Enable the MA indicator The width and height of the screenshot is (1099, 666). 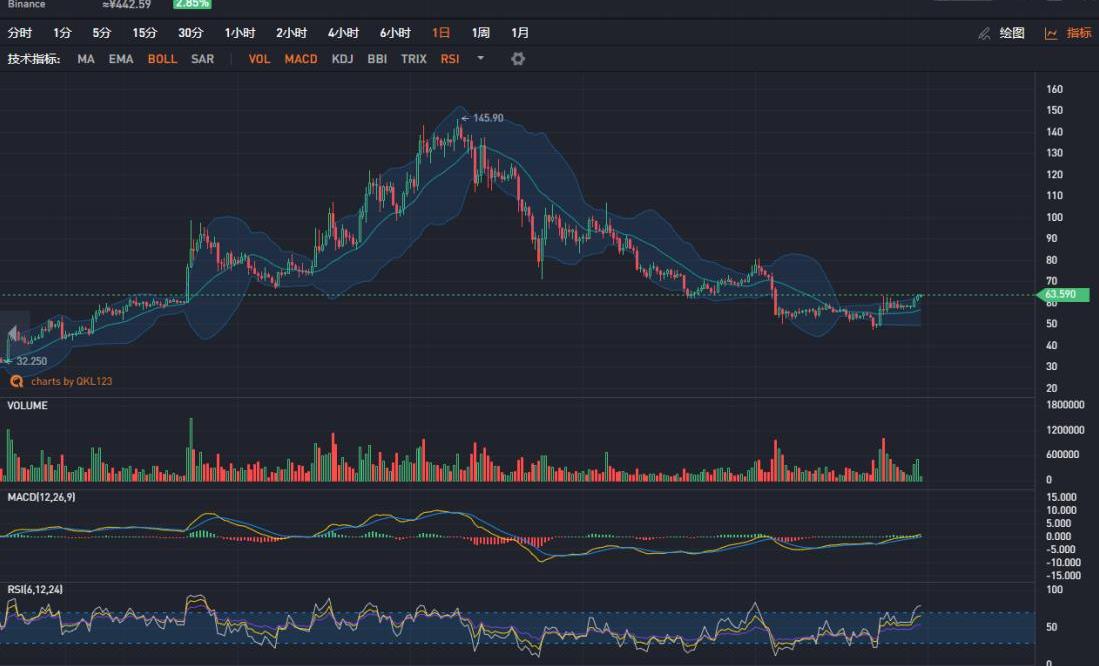[86, 59]
